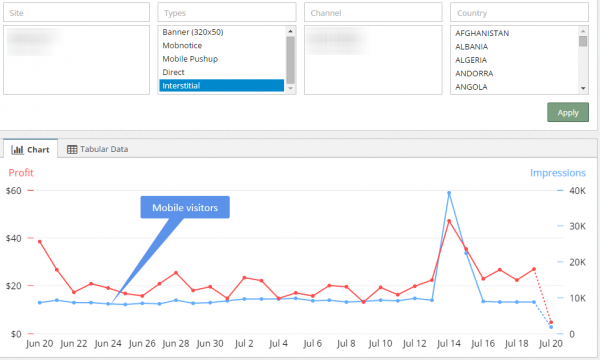Click the Types list scrollbar thumb
Viewport: 600px width, 360px height.
tap(290, 60)
